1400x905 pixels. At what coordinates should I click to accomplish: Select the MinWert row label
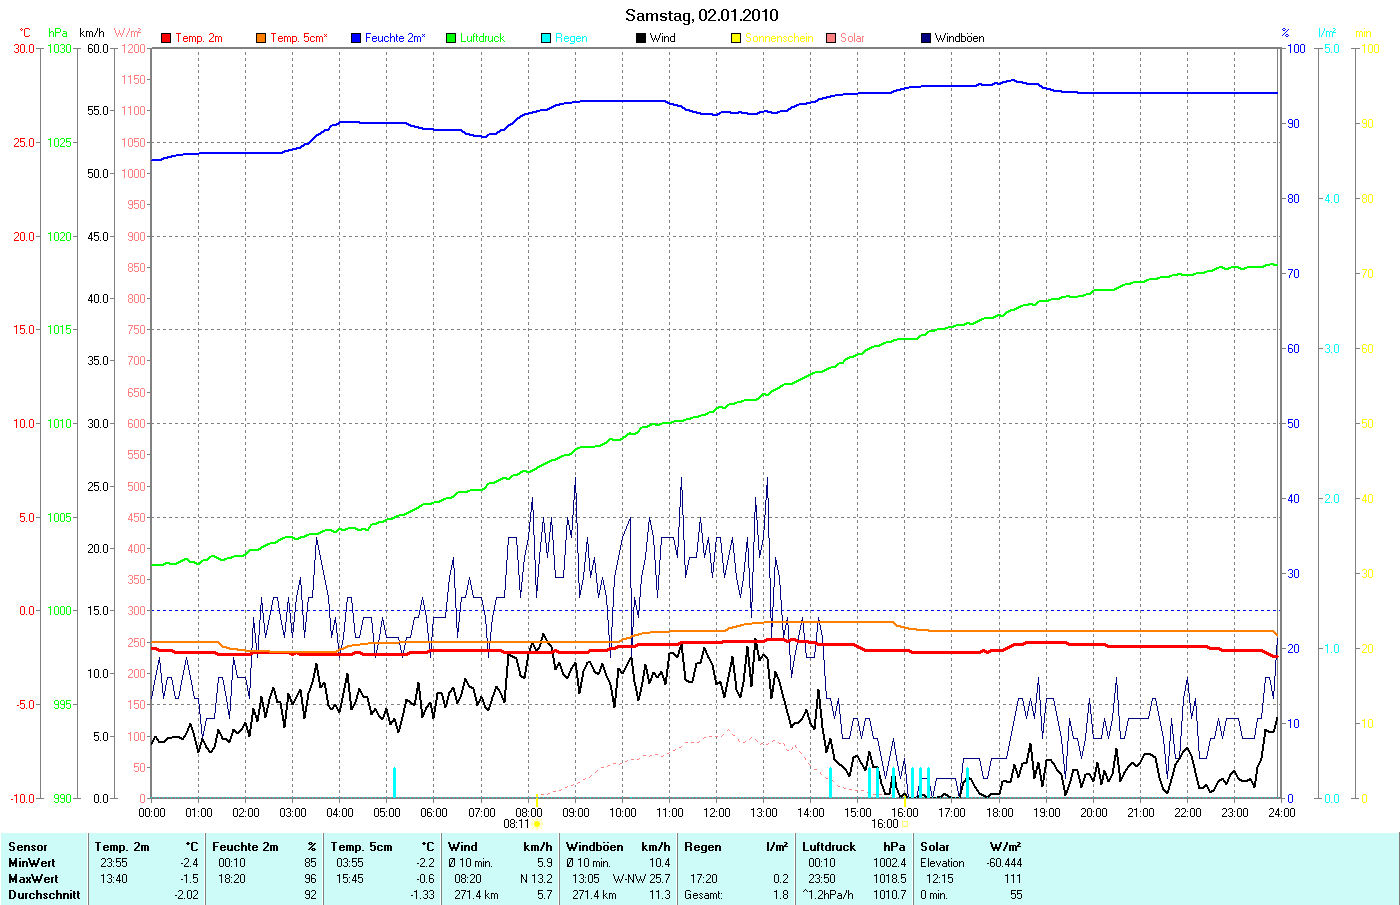(x=32, y=863)
